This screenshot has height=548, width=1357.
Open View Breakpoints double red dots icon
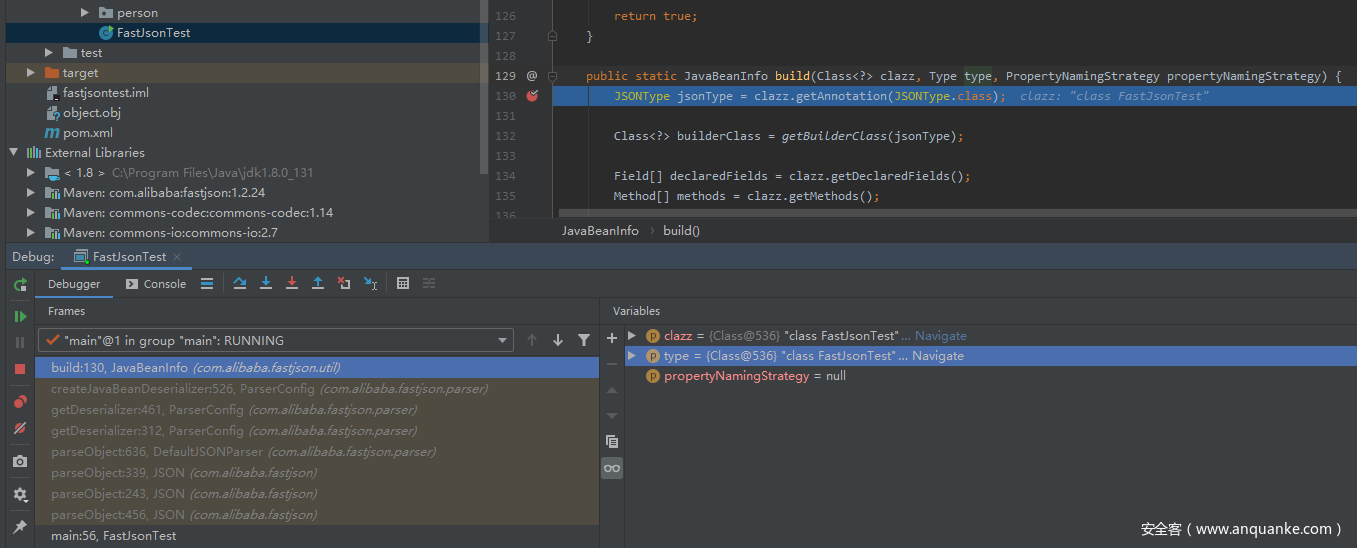point(20,402)
